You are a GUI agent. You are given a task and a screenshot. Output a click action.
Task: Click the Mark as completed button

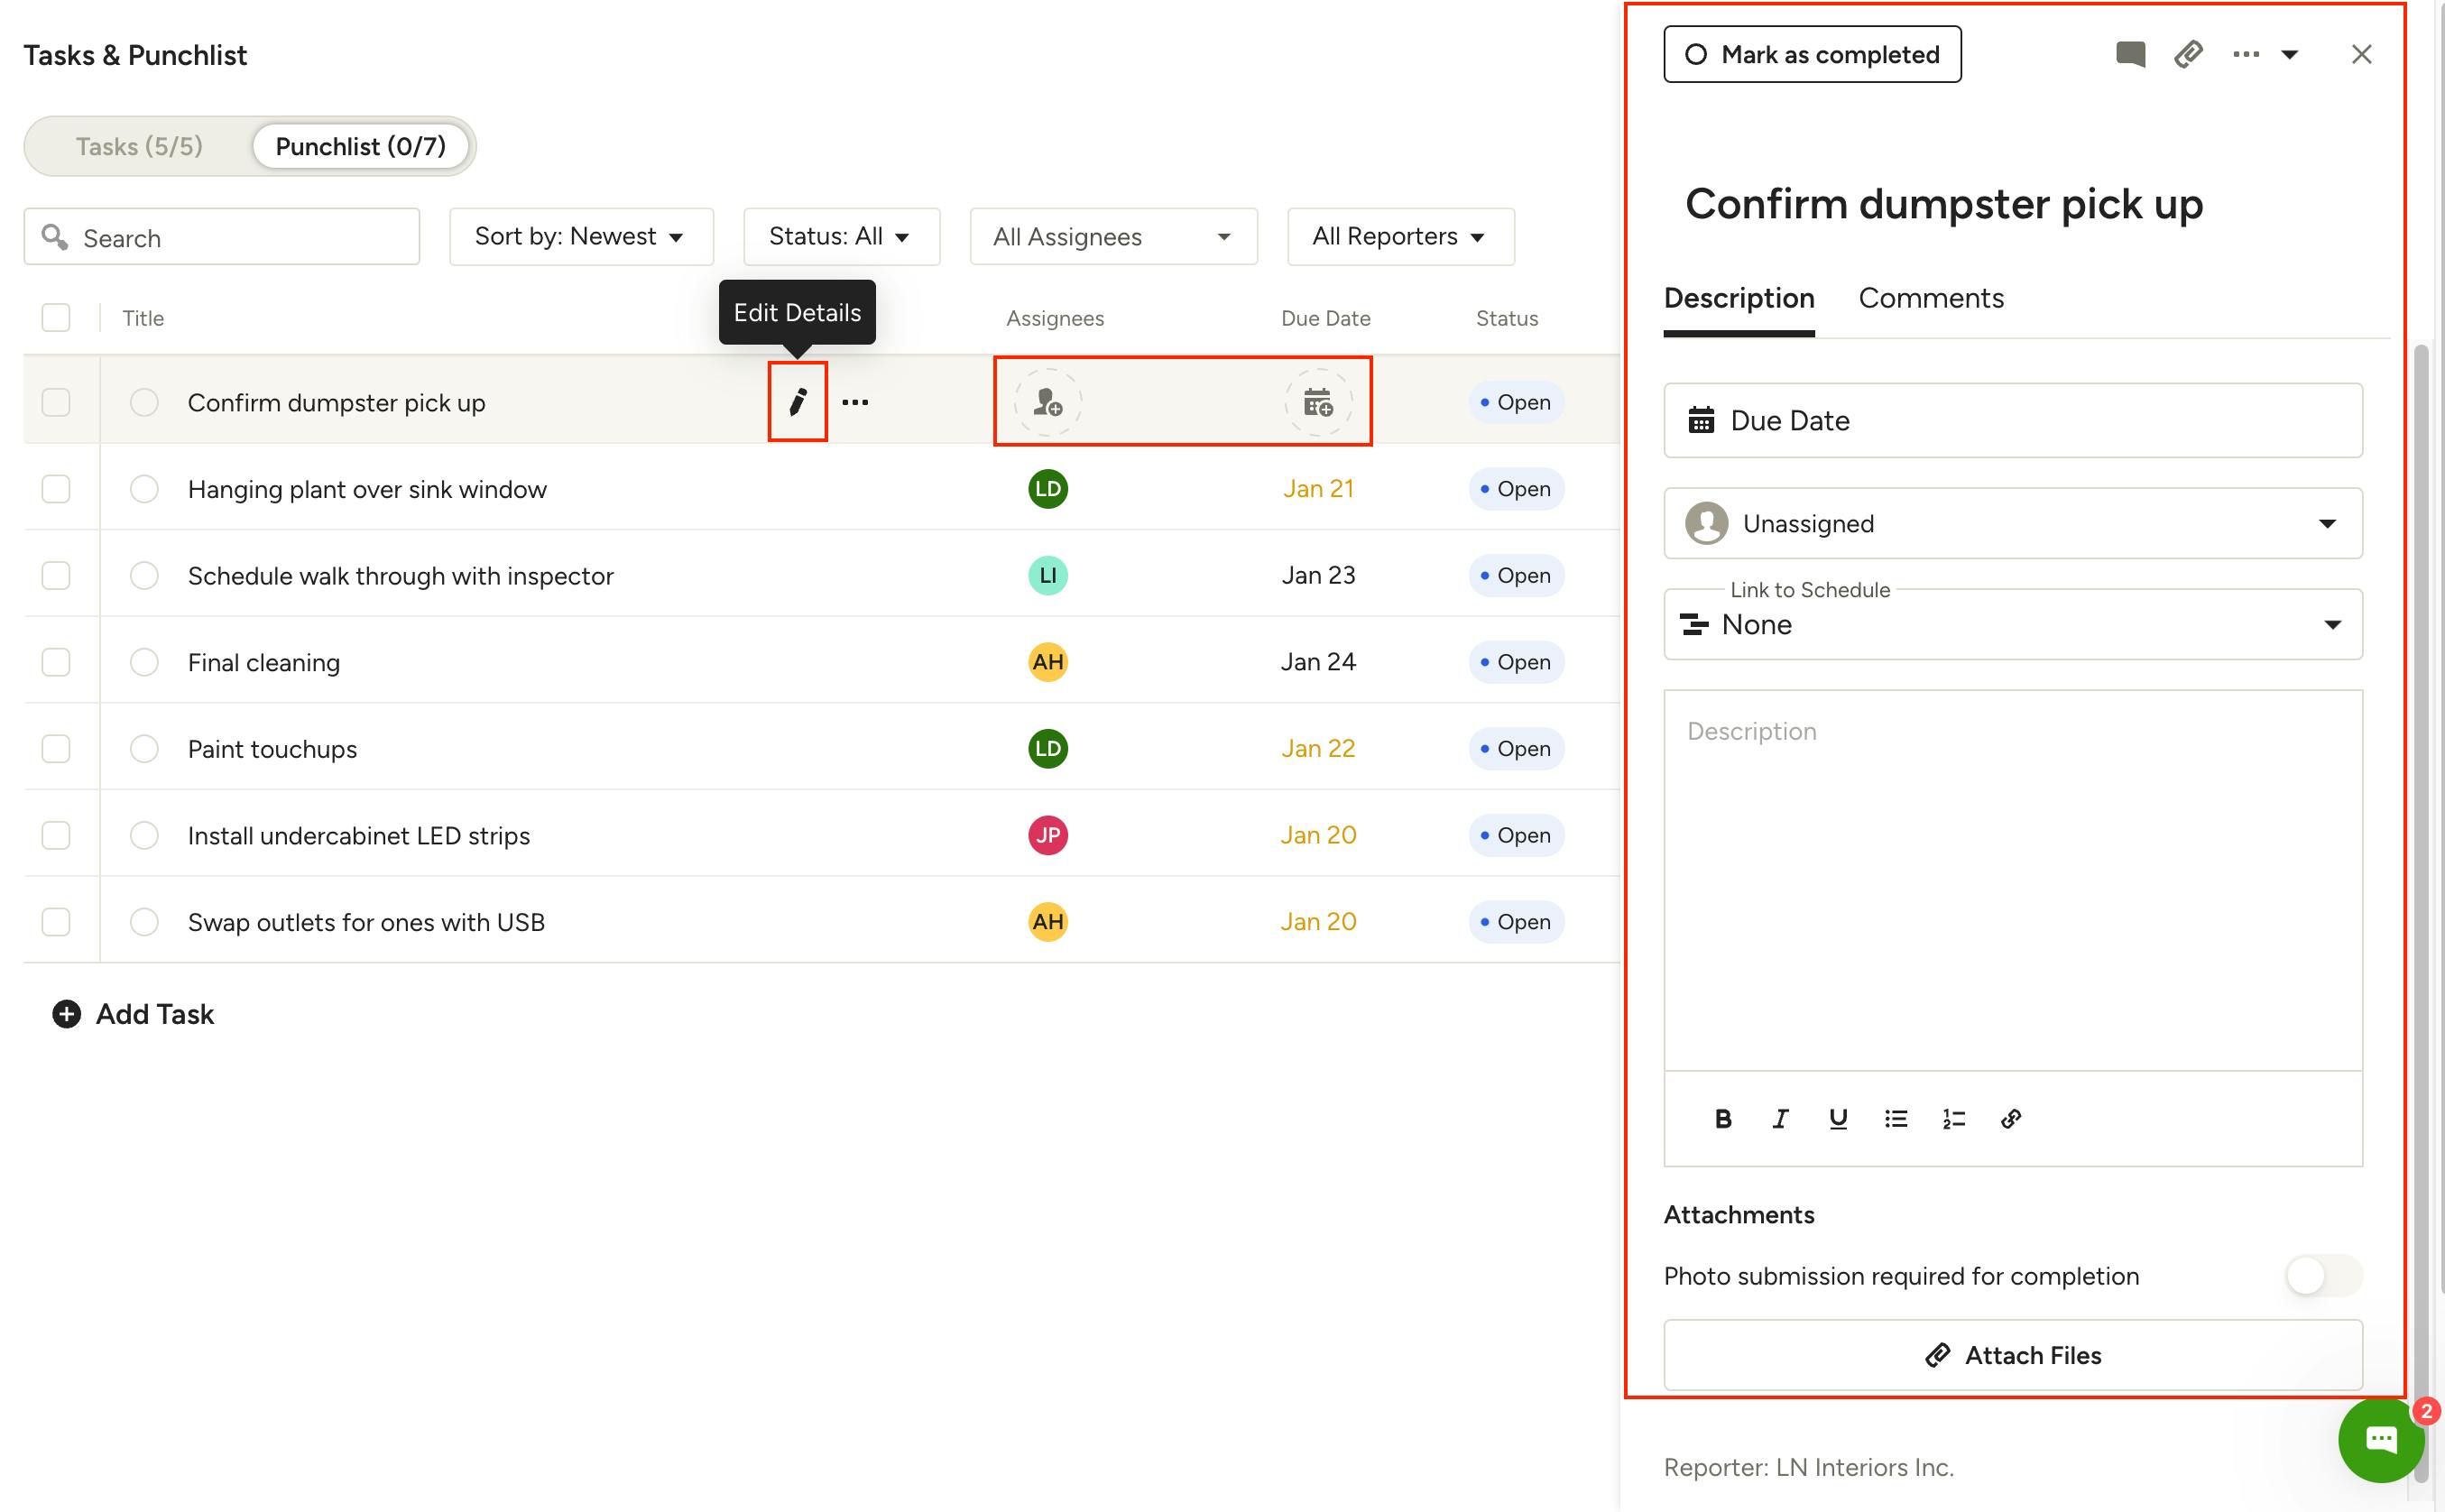point(1812,54)
